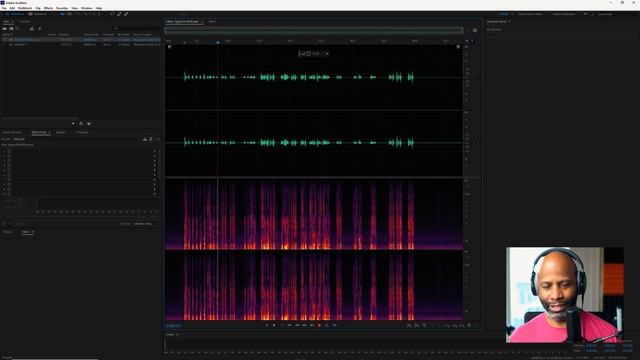This screenshot has height=360, width=640.
Task: Click the Fast Forward transport button
Action: pyautogui.click(x=304, y=325)
